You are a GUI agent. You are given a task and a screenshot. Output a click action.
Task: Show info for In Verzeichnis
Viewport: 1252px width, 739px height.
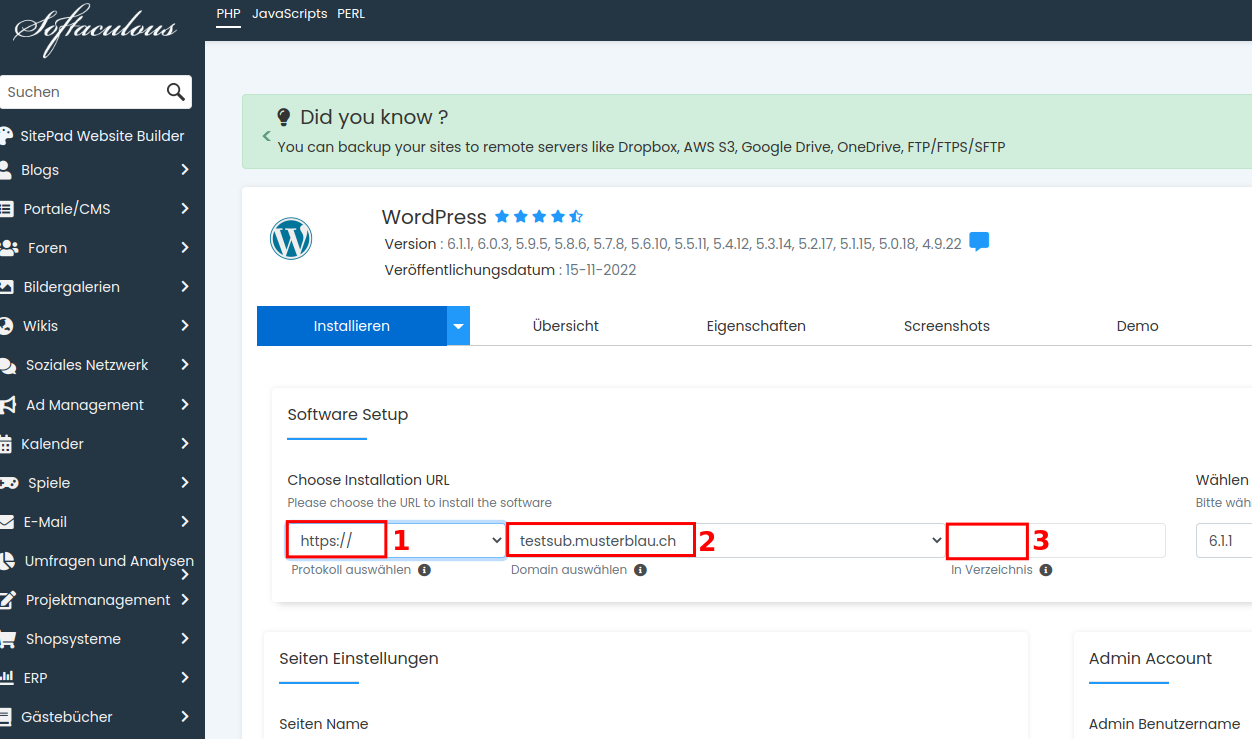coord(1045,570)
